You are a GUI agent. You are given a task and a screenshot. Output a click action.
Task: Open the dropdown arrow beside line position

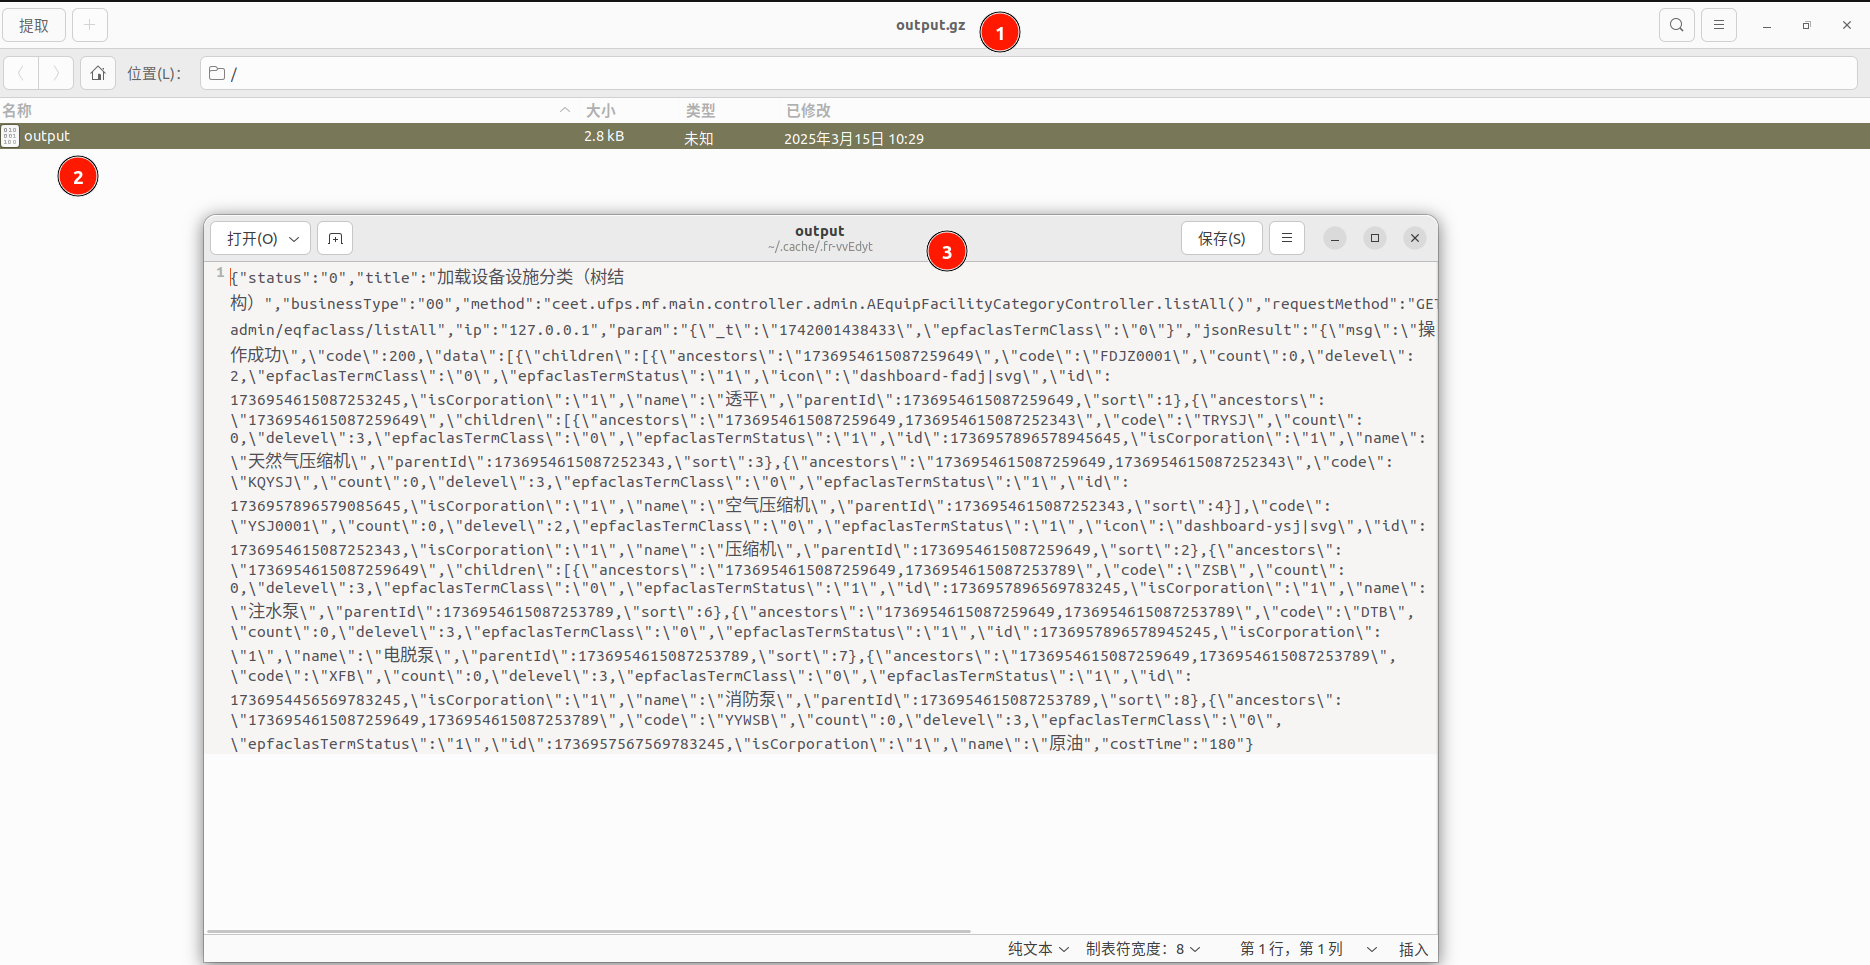click(x=1372, y=949)
